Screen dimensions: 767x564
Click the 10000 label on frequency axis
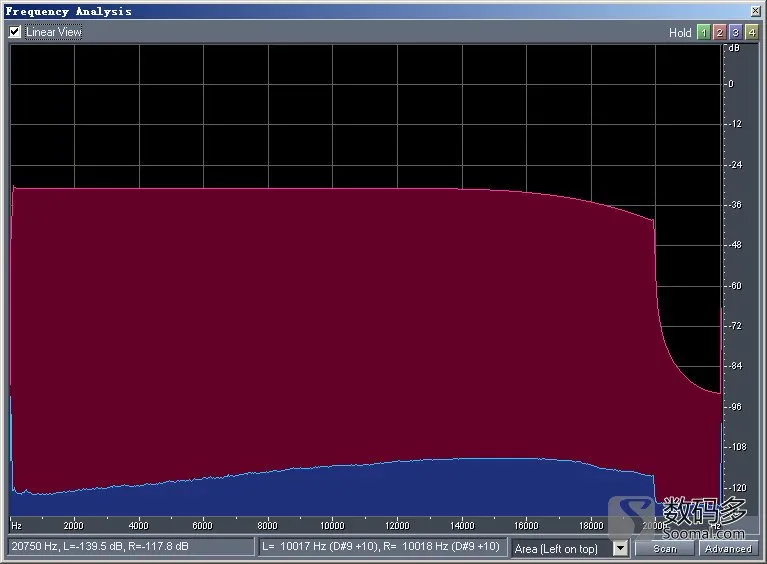coord(332,526)
